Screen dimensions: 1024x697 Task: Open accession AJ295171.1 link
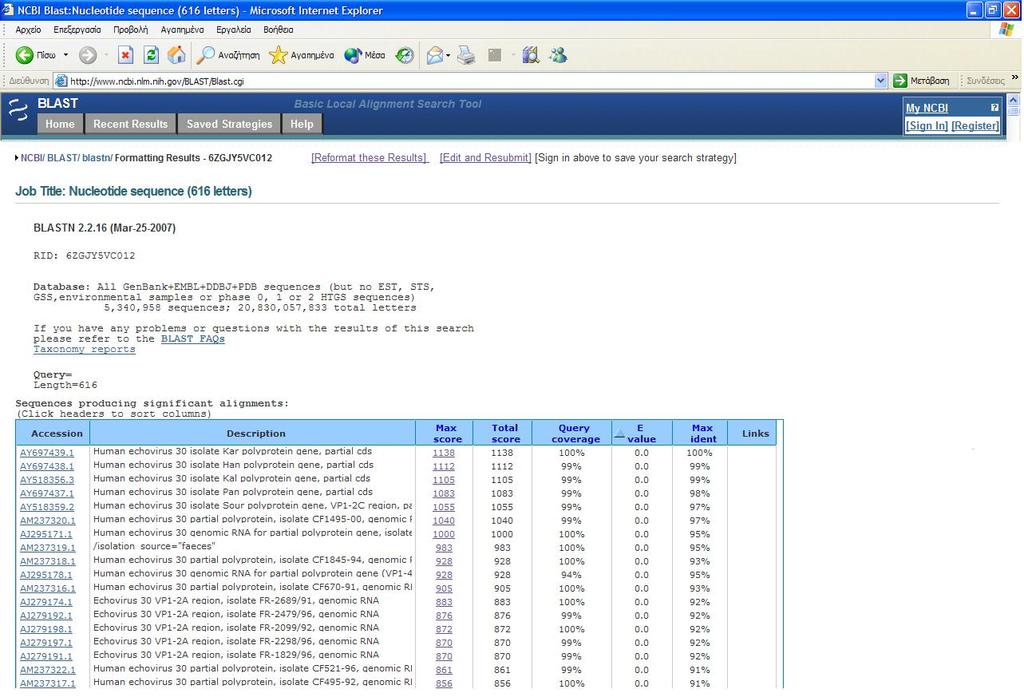(46, 534)
